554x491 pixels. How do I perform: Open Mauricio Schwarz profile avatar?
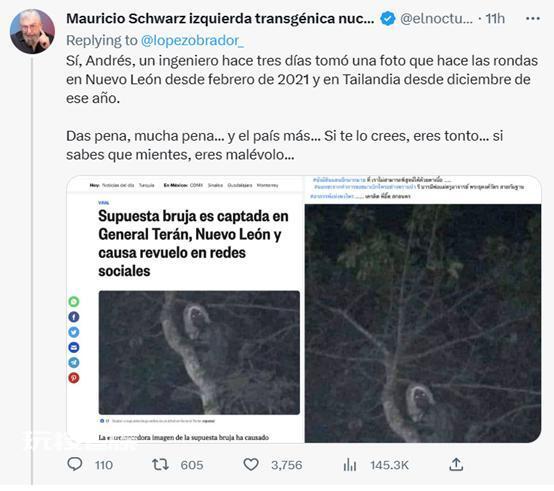pyautogui.click(x=32, y=32)
